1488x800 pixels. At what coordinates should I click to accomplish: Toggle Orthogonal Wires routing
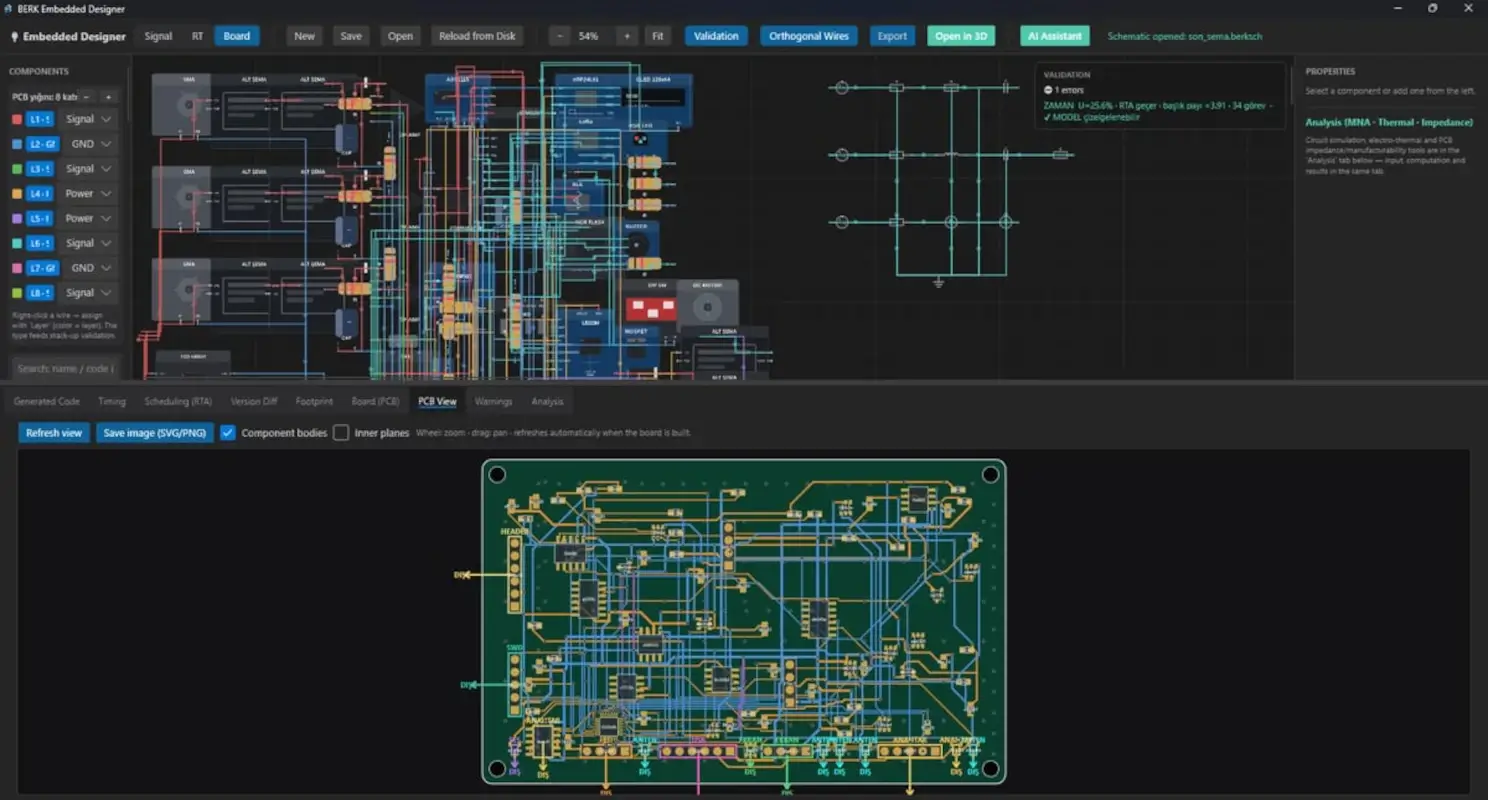pos(809,36)
